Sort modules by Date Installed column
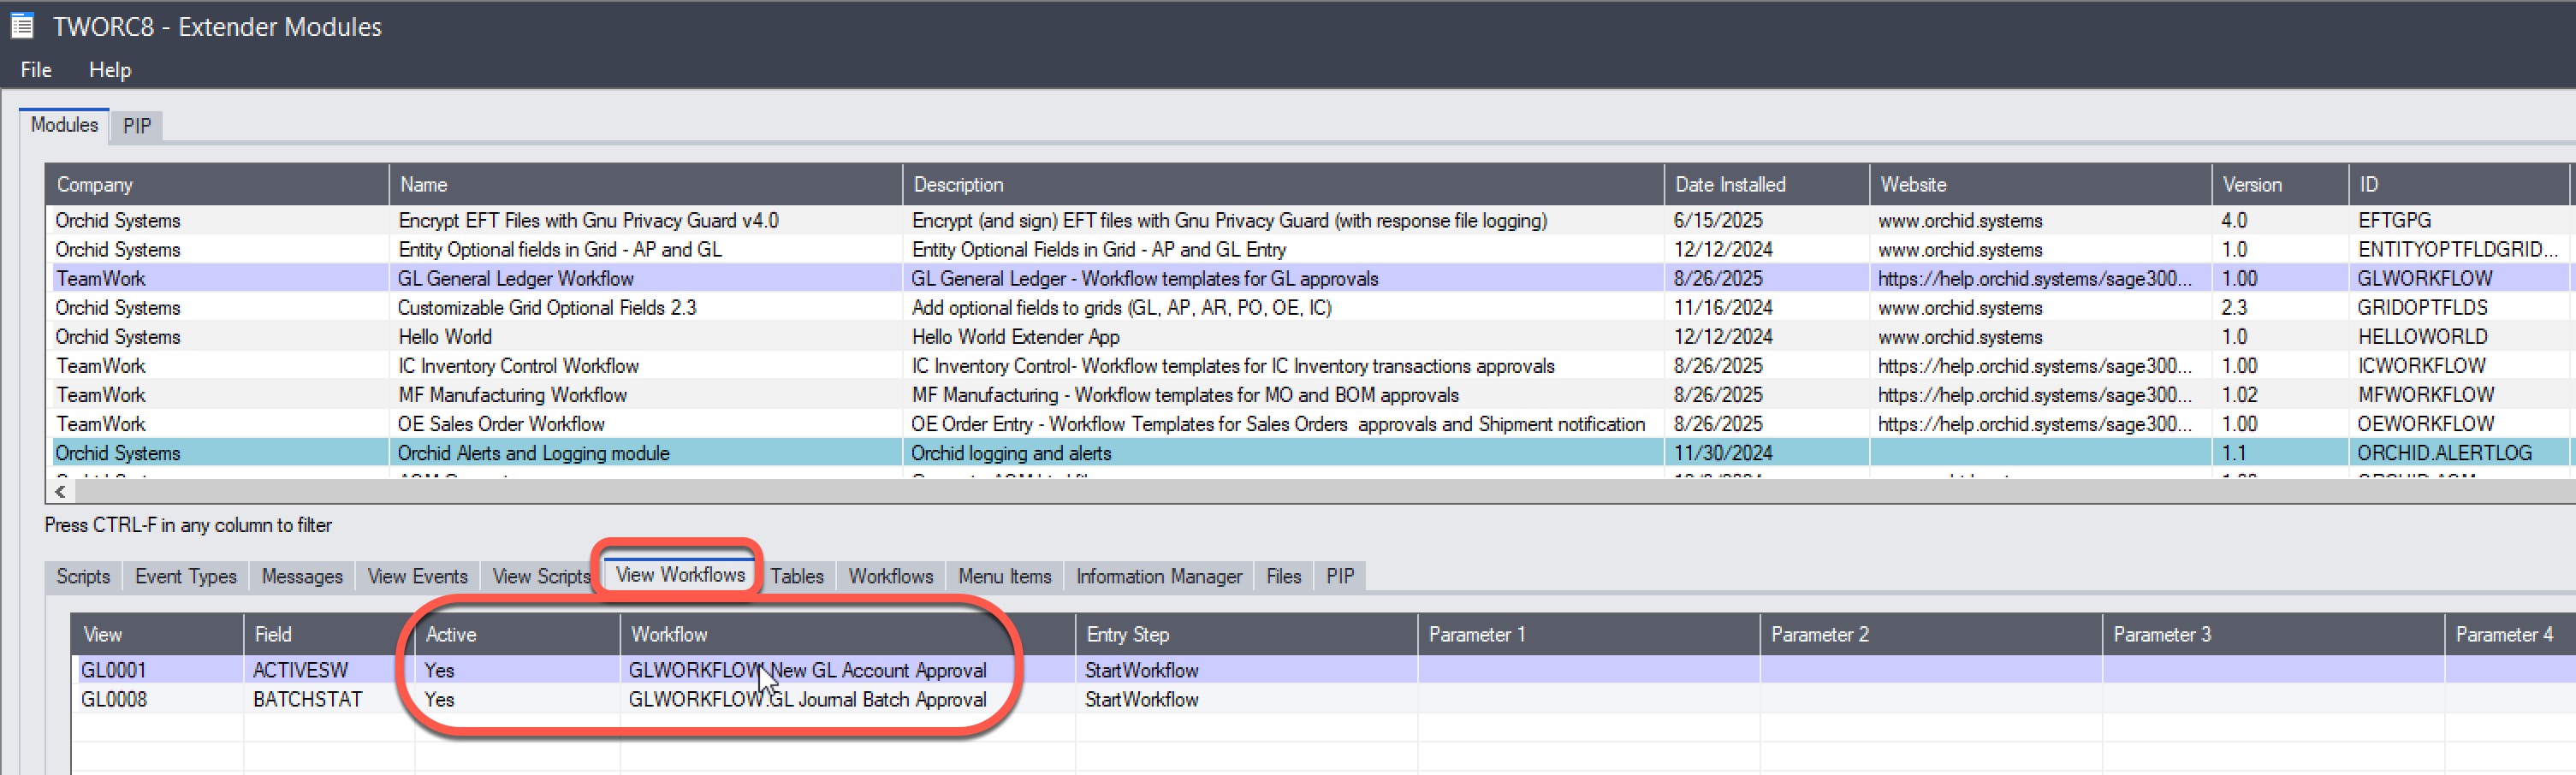 point(1730,185)
